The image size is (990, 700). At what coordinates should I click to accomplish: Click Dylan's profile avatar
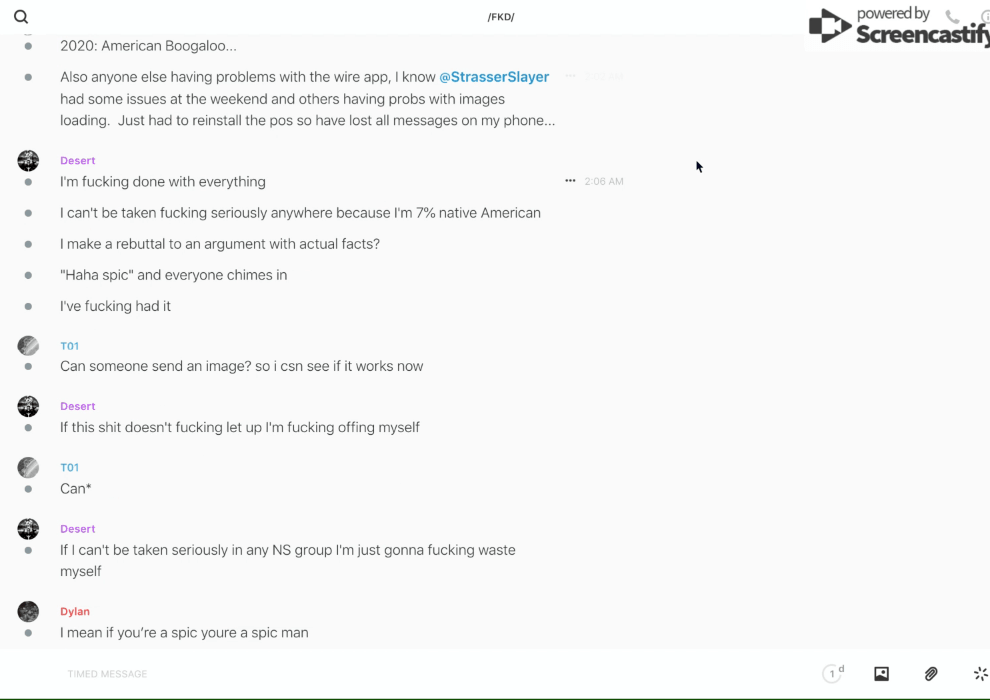28,611
